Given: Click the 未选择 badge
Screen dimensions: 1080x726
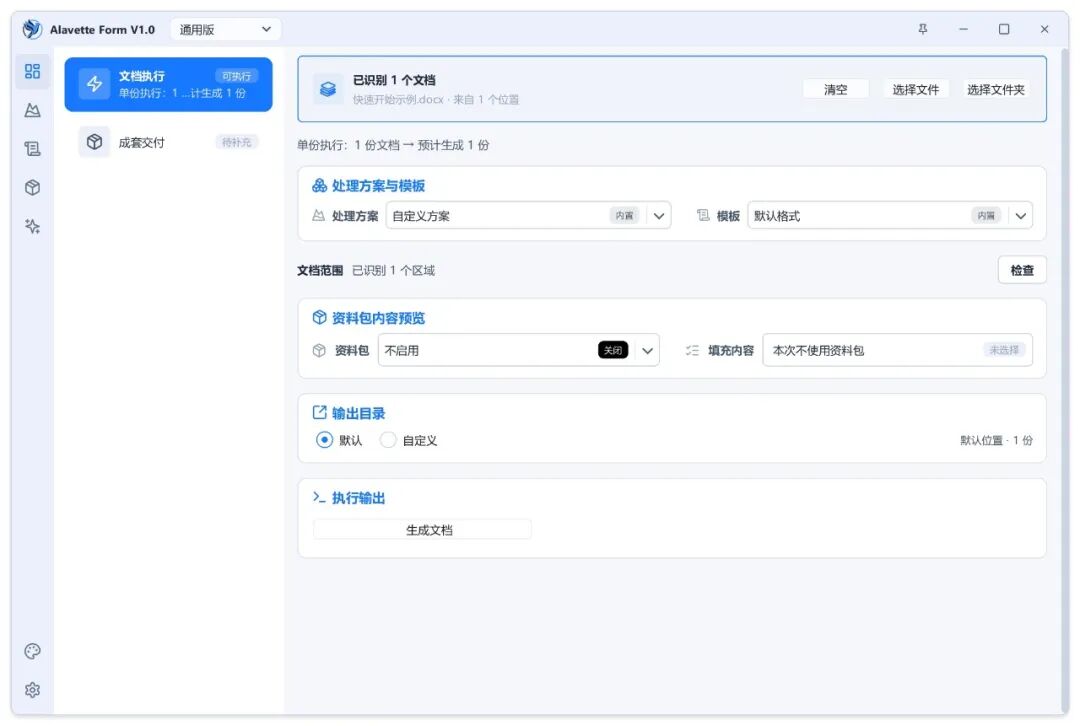Looking at the screenshot, I should click(x=1004, y=350).
